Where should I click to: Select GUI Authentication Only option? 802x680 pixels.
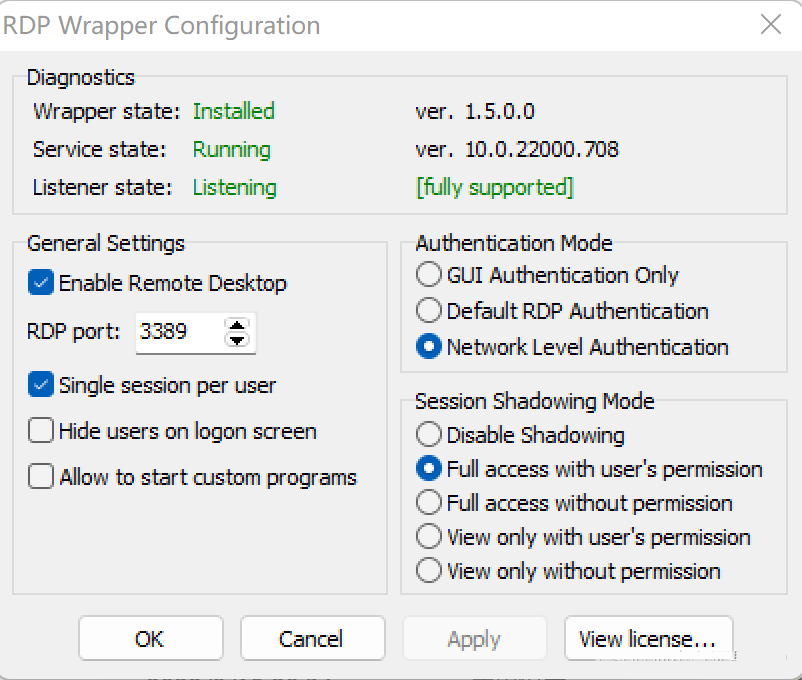[429, 275]
